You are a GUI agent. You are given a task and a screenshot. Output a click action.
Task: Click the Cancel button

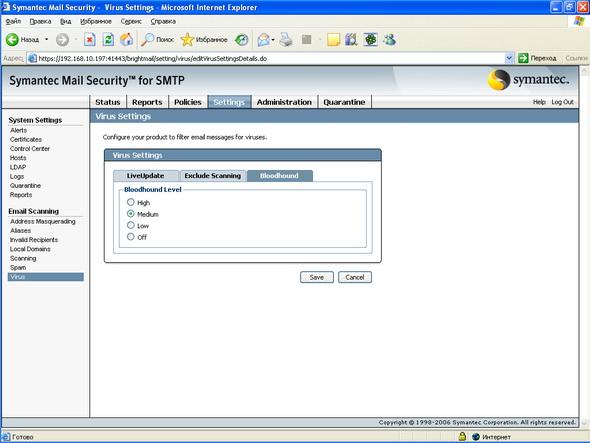(355, 277)
